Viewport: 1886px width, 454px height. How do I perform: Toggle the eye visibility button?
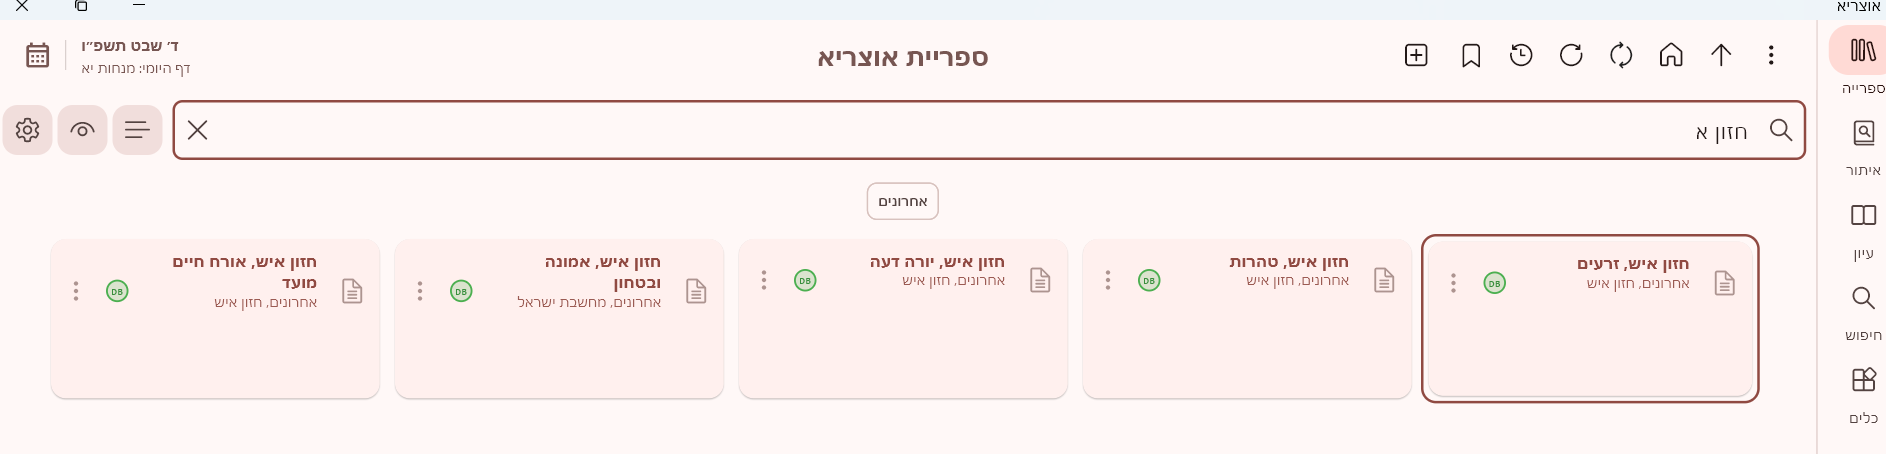pos(82,130)
